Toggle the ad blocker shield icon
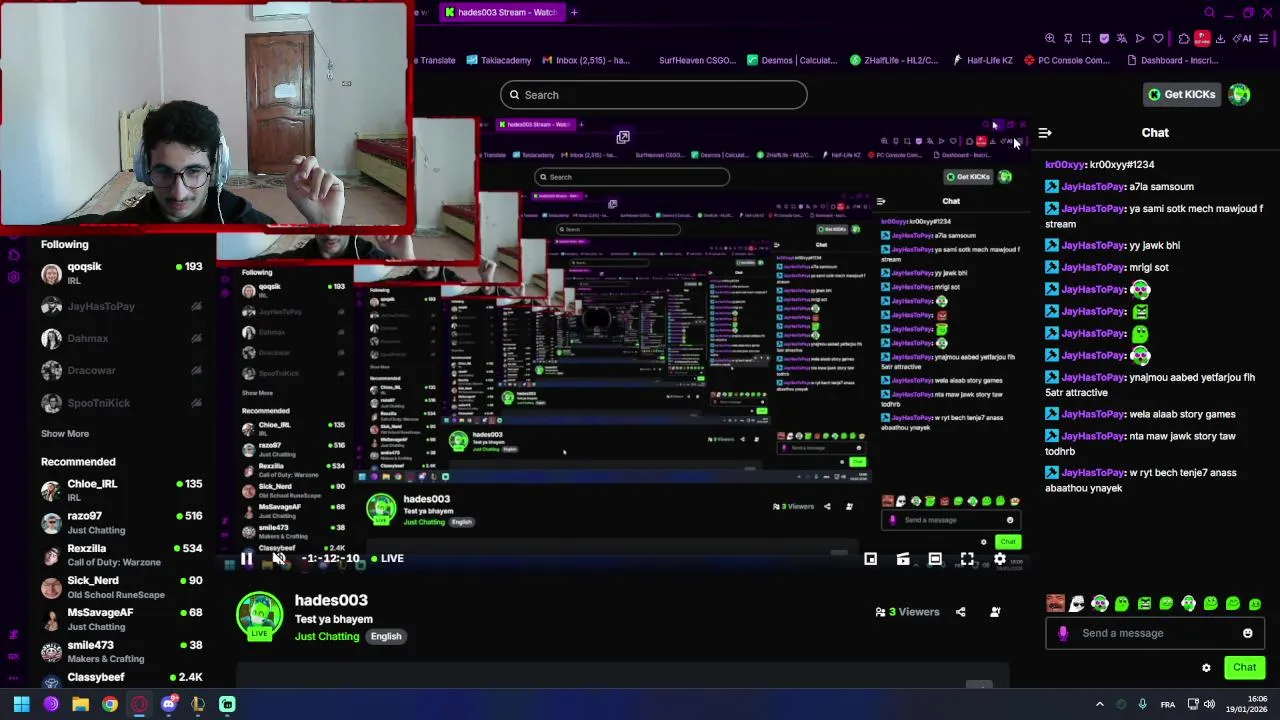Viewport: 1280px width, 720px height. 1104,38
